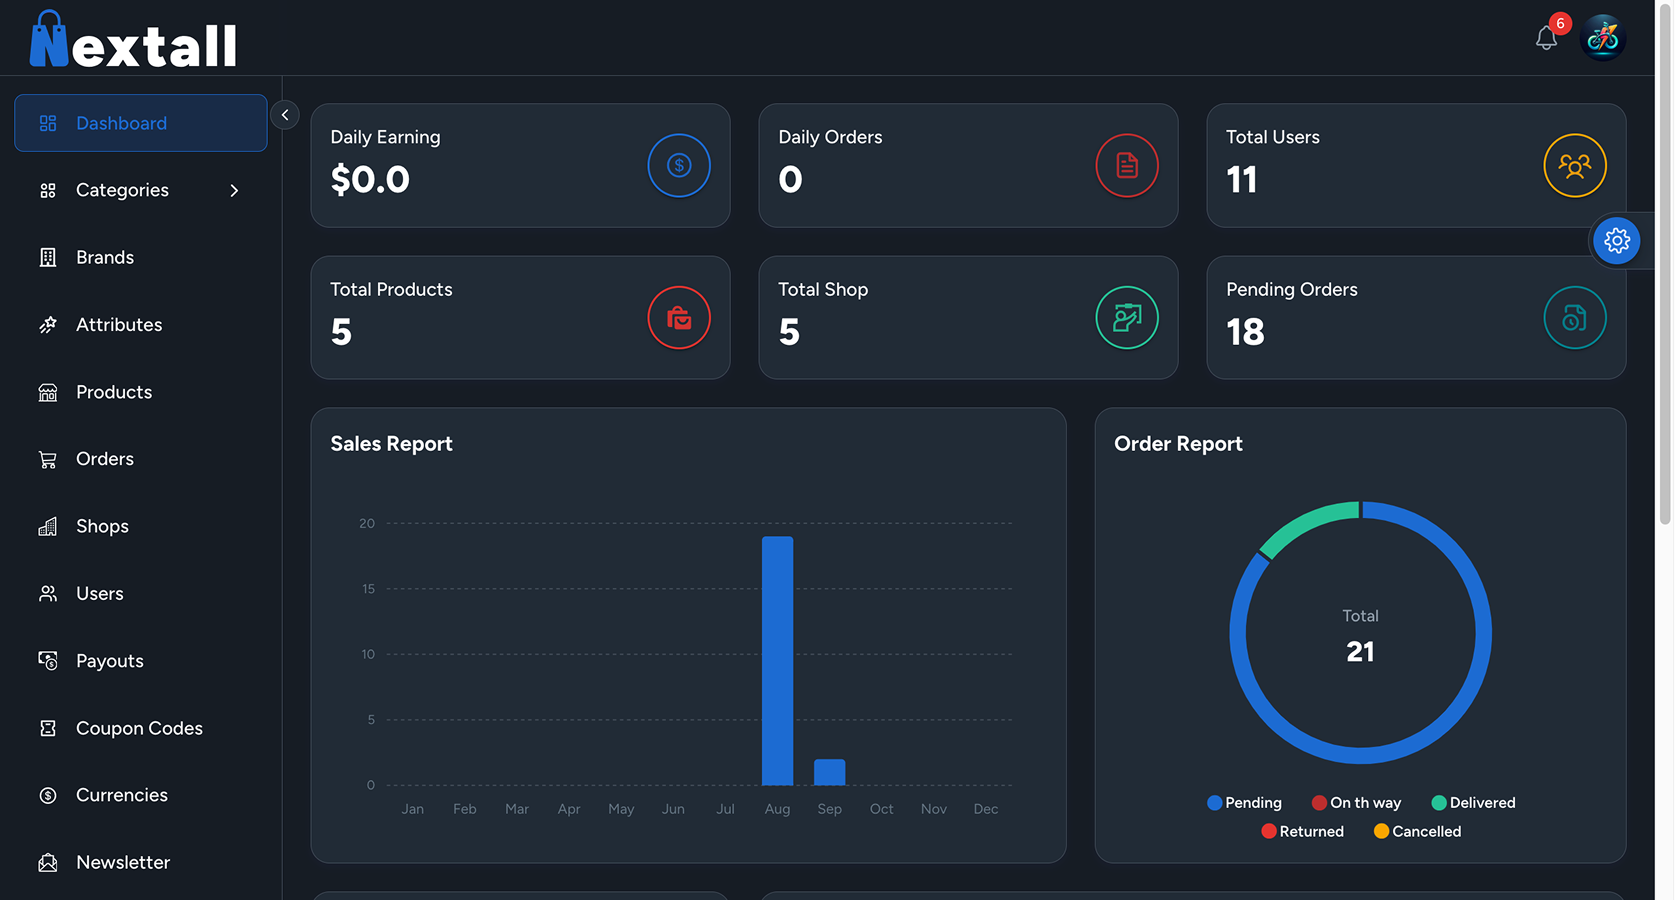Collapse the sidebar with the chevron arrow

pyautogui.click(x=284, y=114)
